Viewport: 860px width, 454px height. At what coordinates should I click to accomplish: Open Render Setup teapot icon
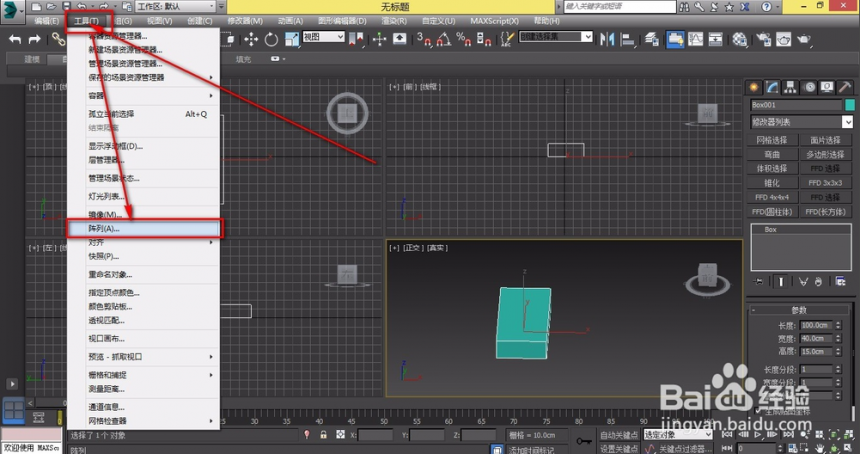[763, 39]
